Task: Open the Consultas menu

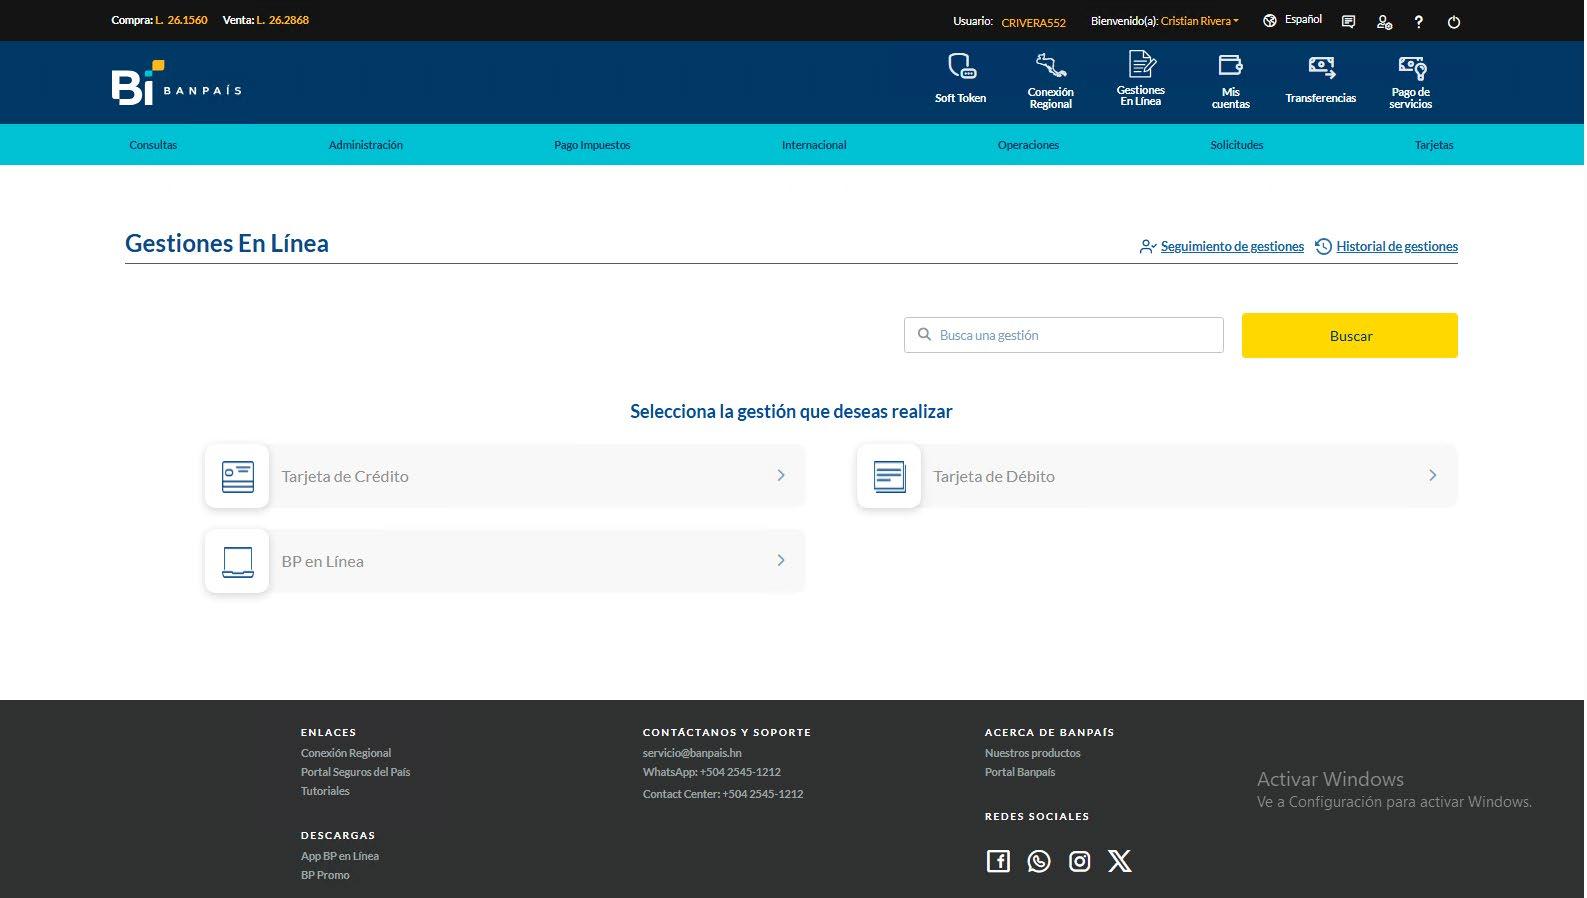Action: (x=153, y=145)
